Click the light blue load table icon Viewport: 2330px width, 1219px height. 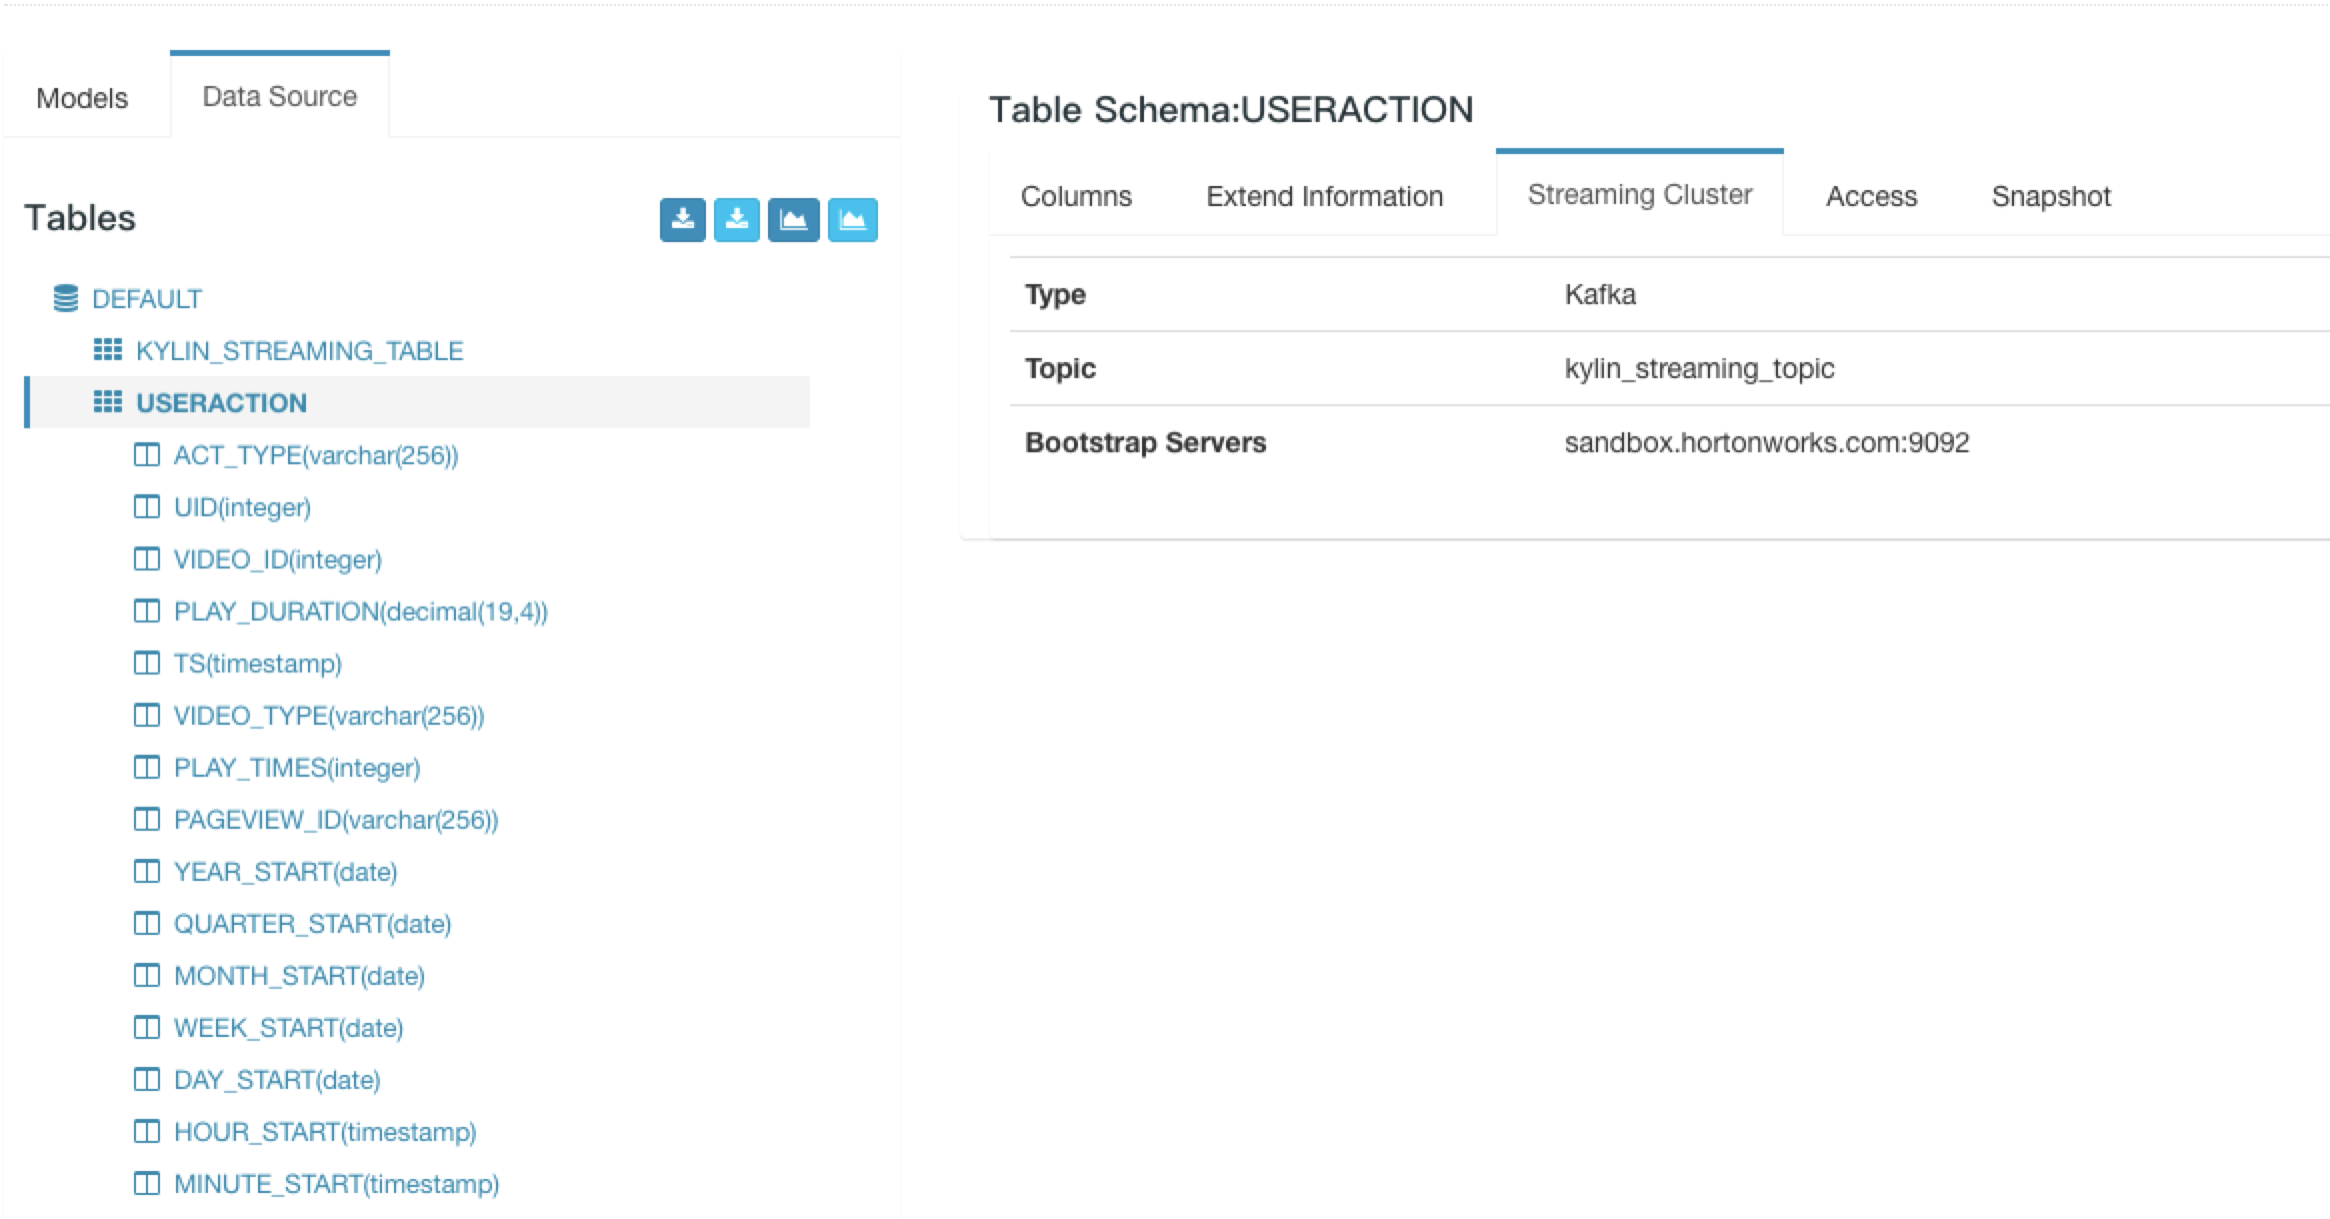click(x=736, y=220)
